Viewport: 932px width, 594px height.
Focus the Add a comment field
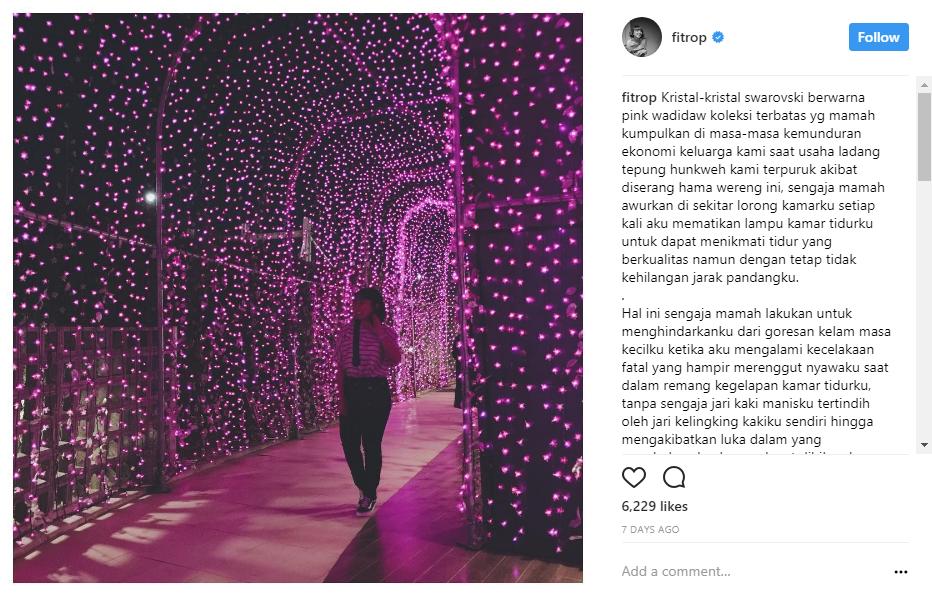[755, 571]
